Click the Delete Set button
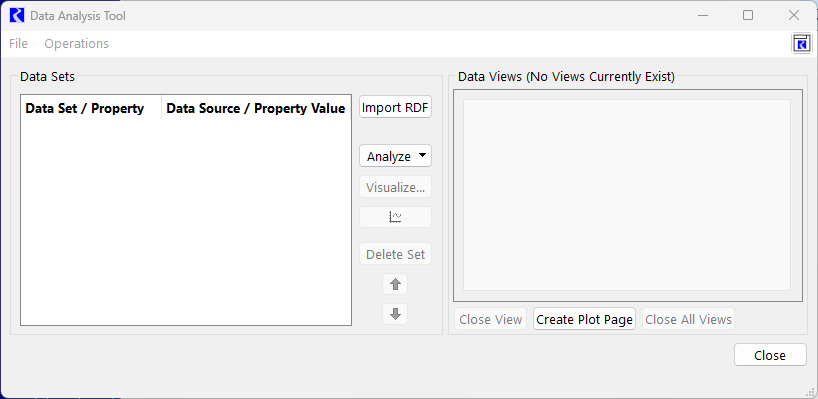 coord(395,255)
